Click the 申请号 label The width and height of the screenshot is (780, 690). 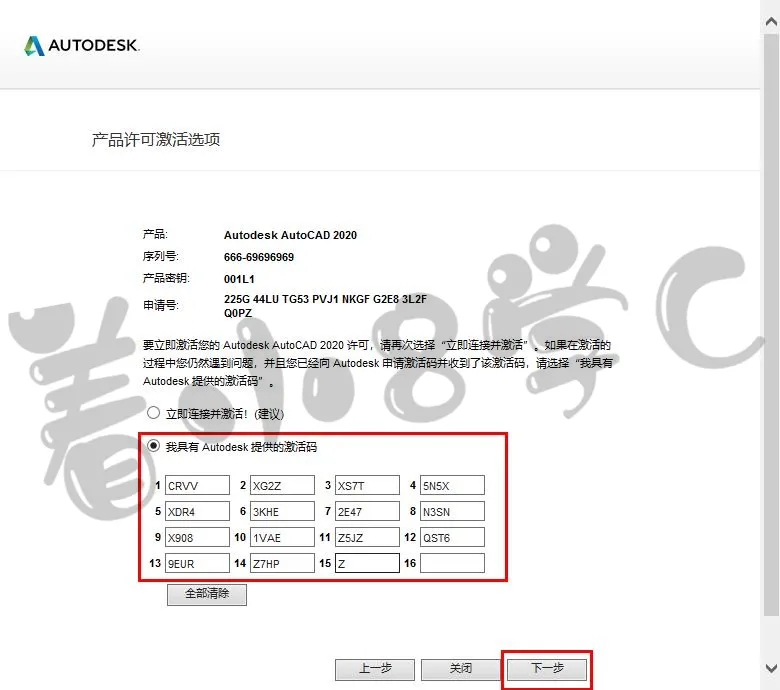pos(160,305)
